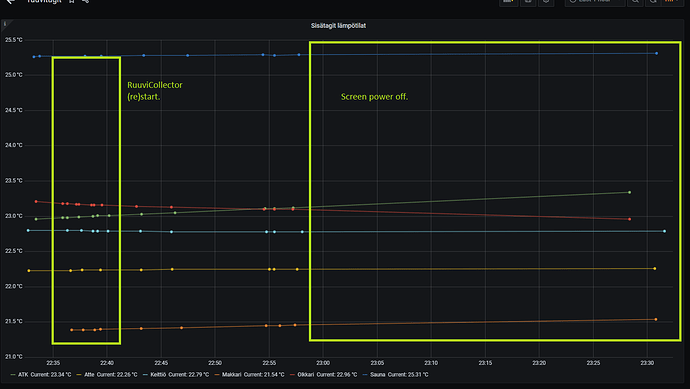Click the last red Olkkari data point

[629, 219]
